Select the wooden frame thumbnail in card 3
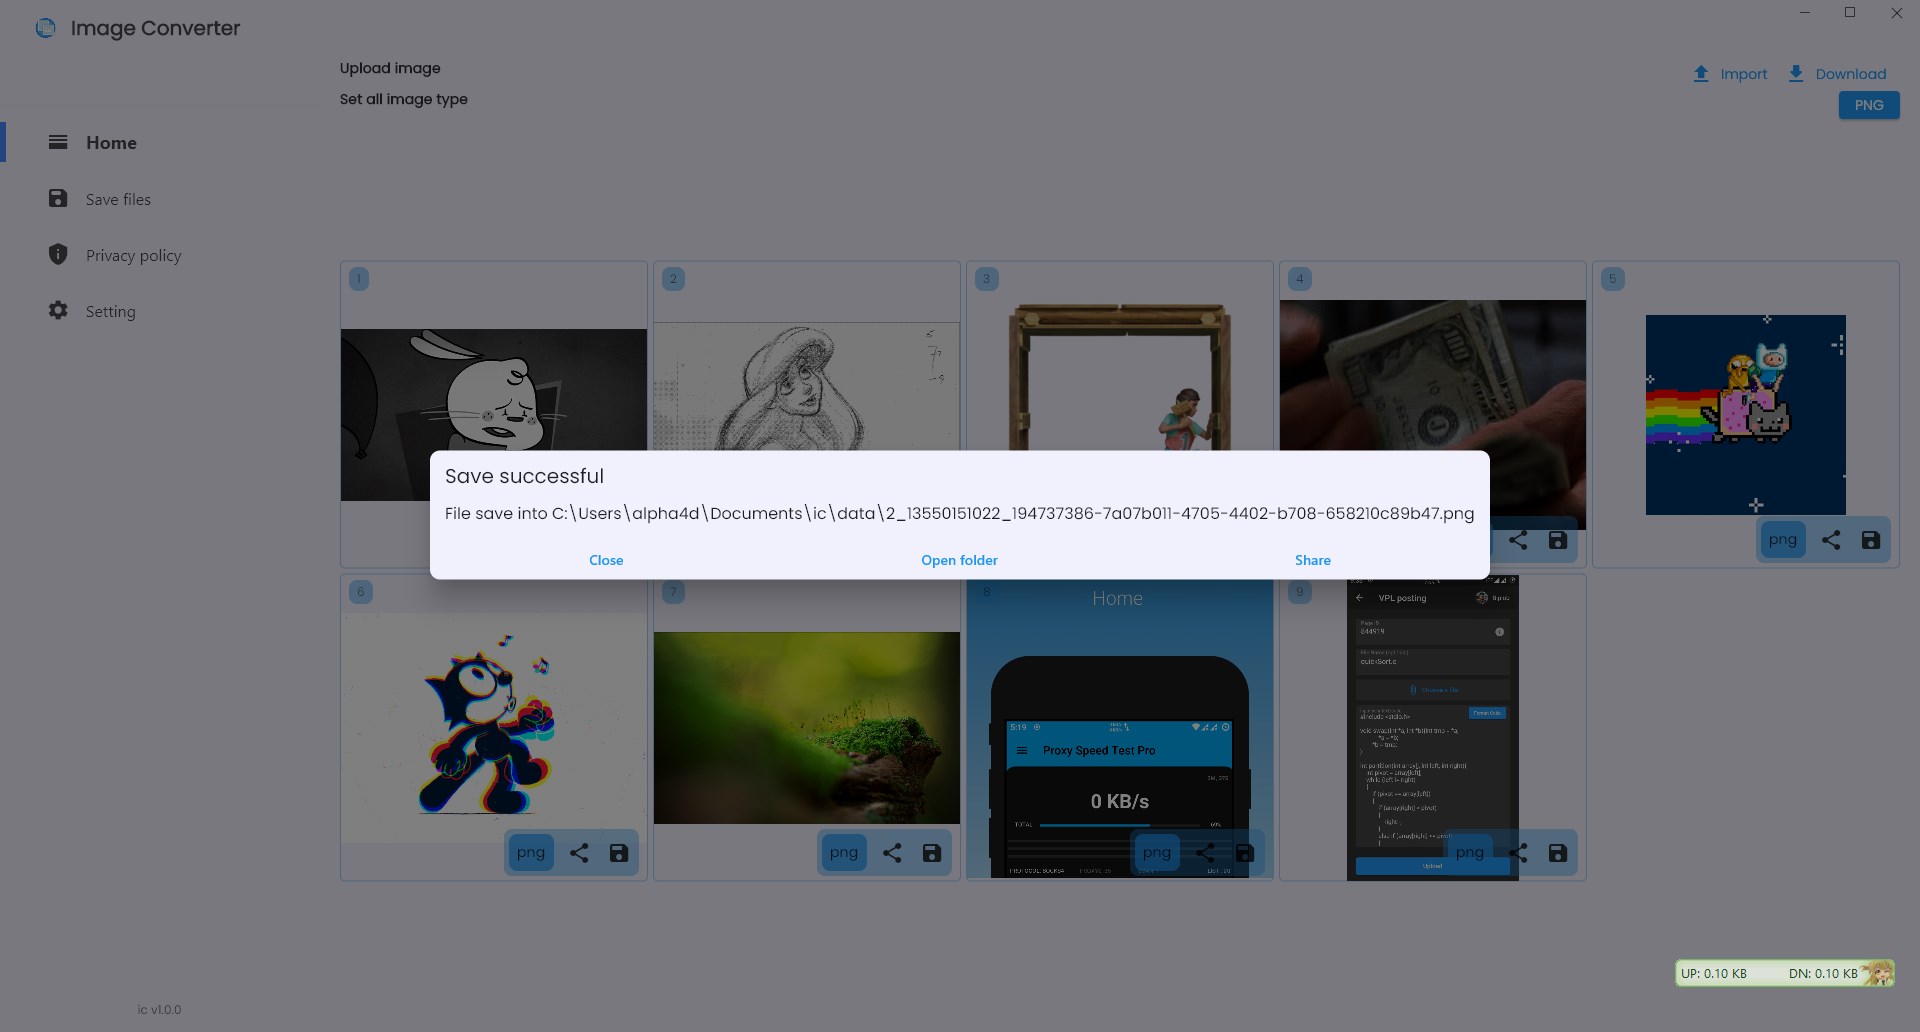Screen dimensions: 1920x1032 point(1119,378)
